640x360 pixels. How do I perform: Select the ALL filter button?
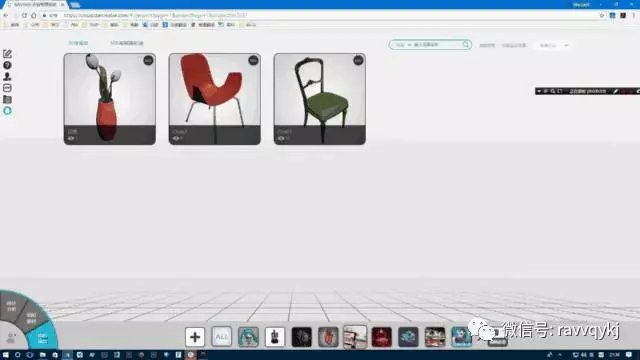click(x=222, y=337)
